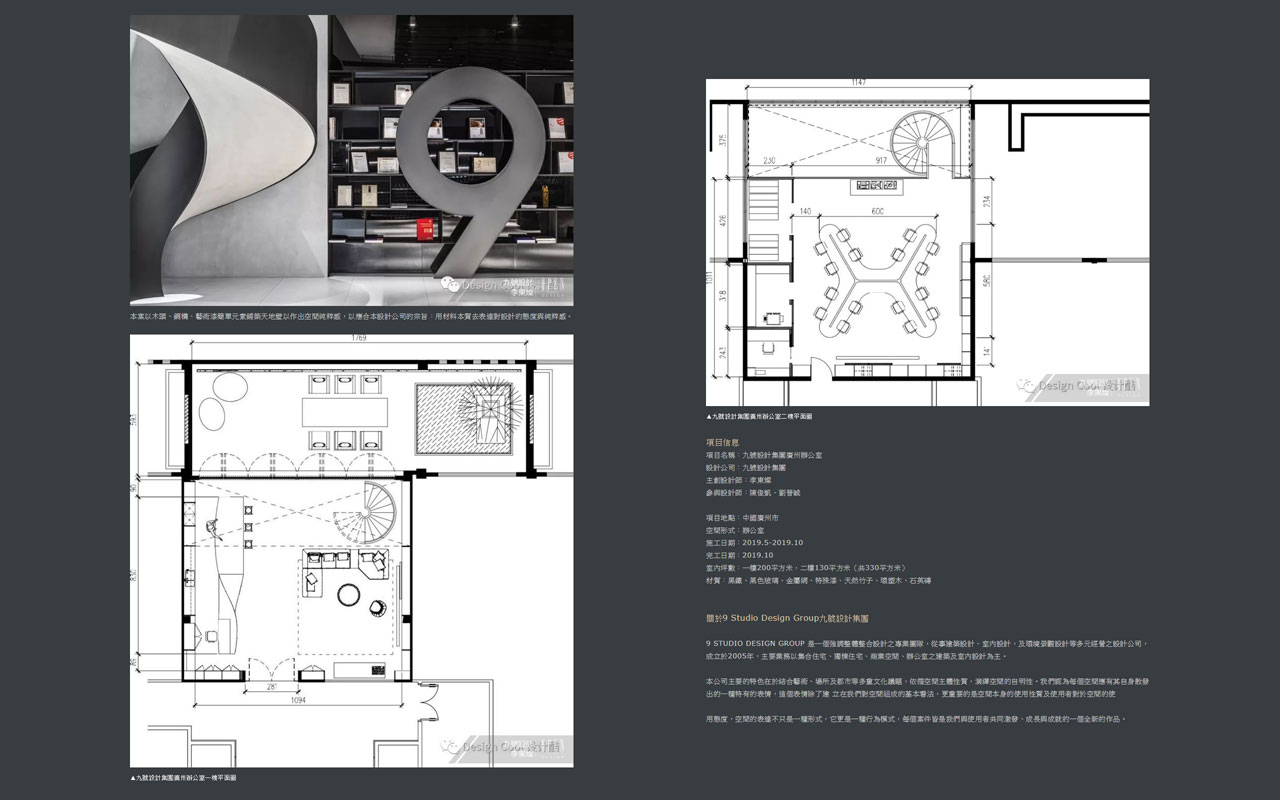Click the first-floor plan caption text
Viewport: 1280px width, 800px height.
(183, 777)
